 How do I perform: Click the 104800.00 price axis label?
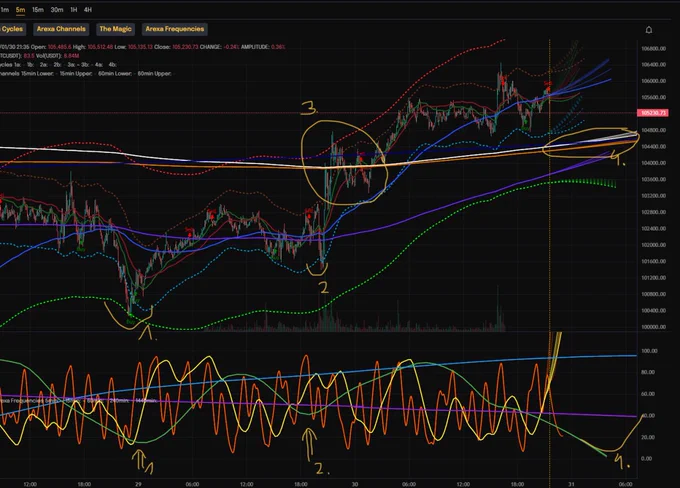654,130
